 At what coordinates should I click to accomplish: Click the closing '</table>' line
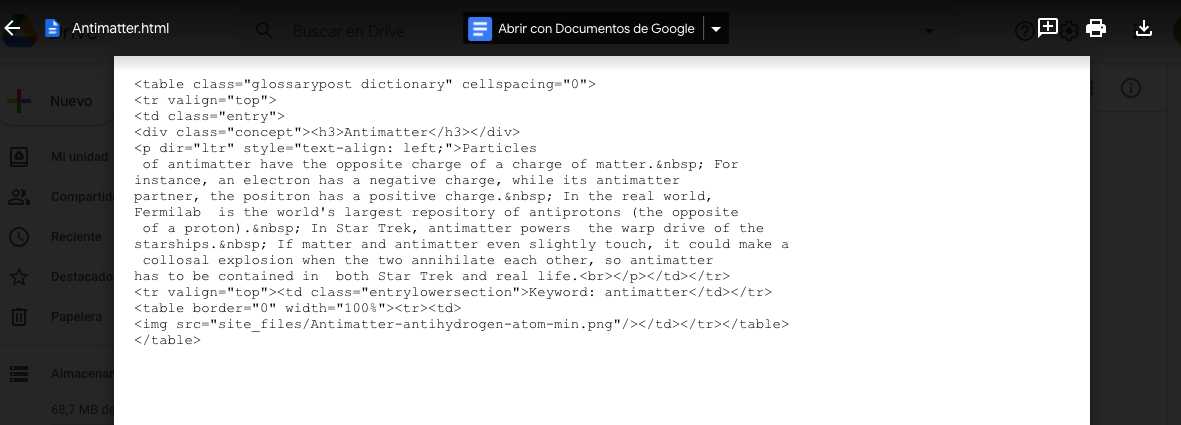click(167, 341)
